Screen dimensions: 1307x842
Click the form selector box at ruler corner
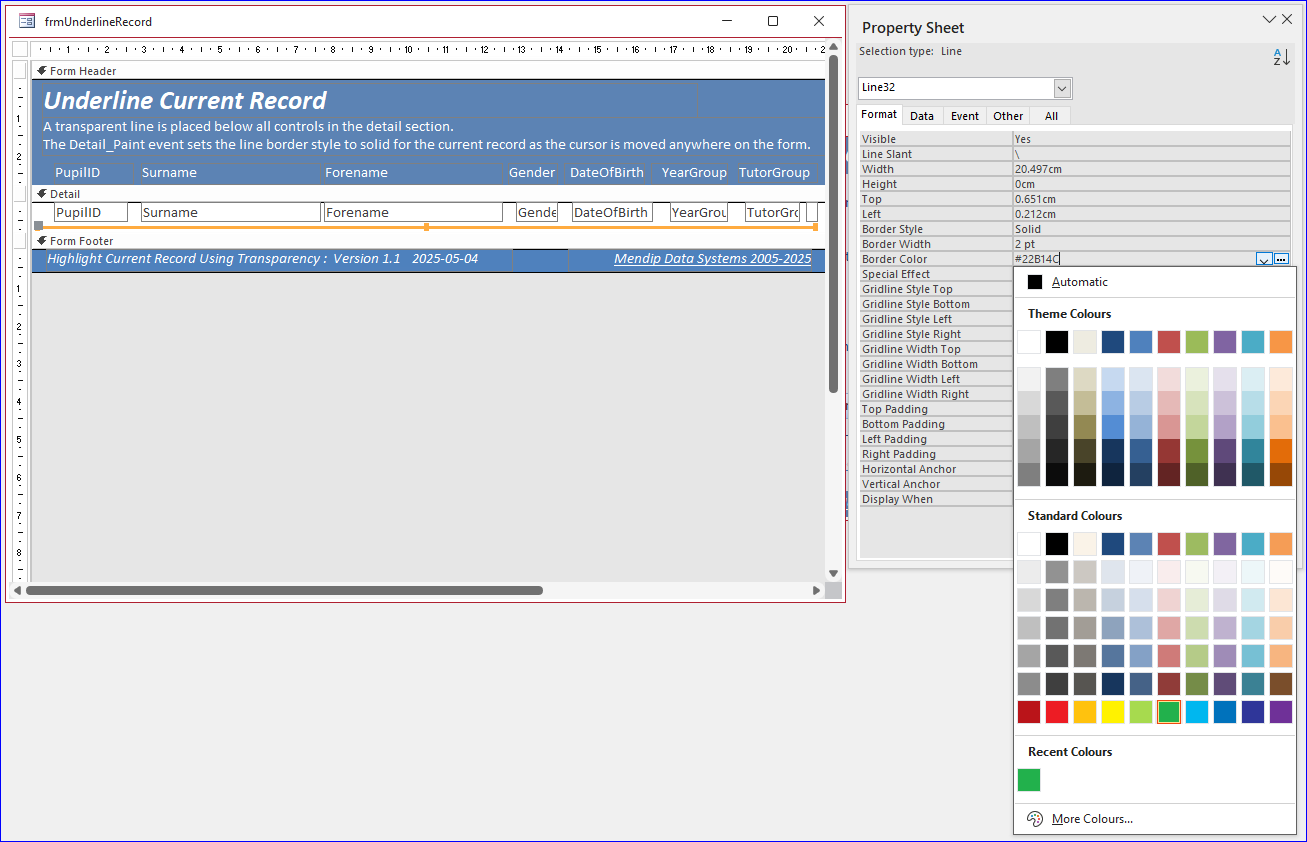(x=20, y=49)
